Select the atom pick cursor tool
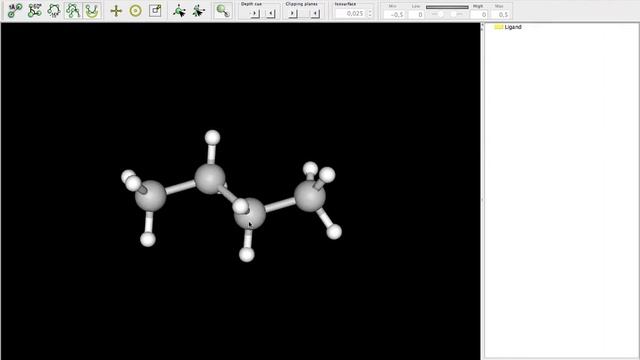 coord(179,11)
